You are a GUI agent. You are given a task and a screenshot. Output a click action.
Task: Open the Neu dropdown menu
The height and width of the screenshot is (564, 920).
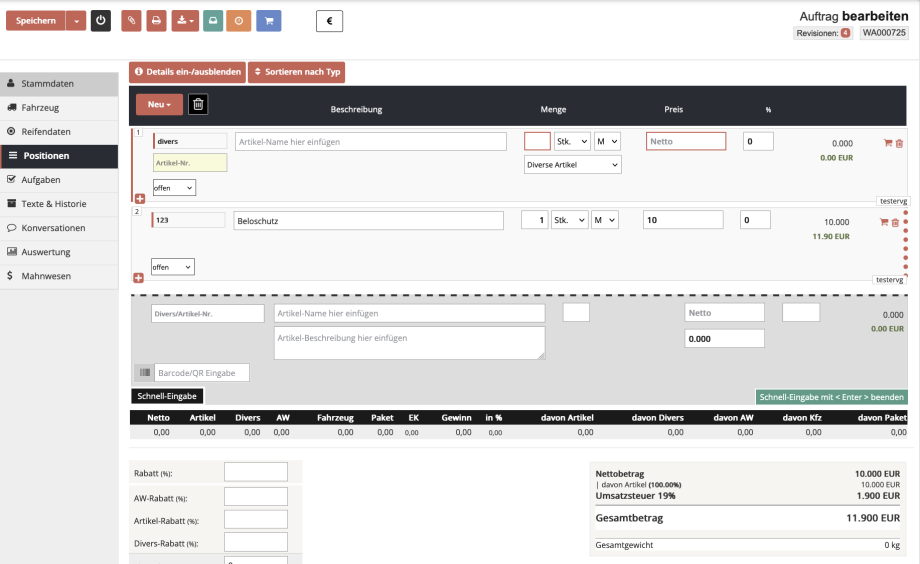(160, 104)
